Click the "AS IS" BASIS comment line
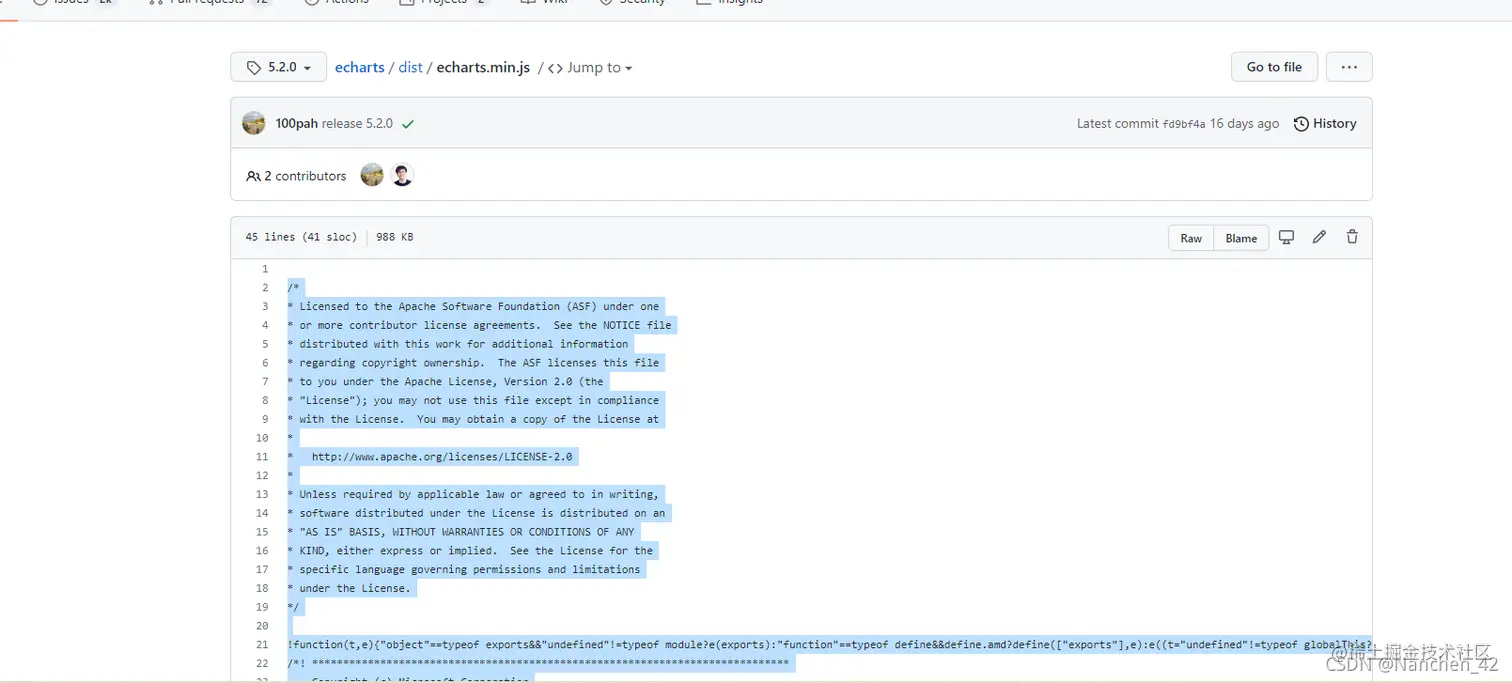Image resolution: width=1512 pixels, height=683 pixels. coord(461,532)
